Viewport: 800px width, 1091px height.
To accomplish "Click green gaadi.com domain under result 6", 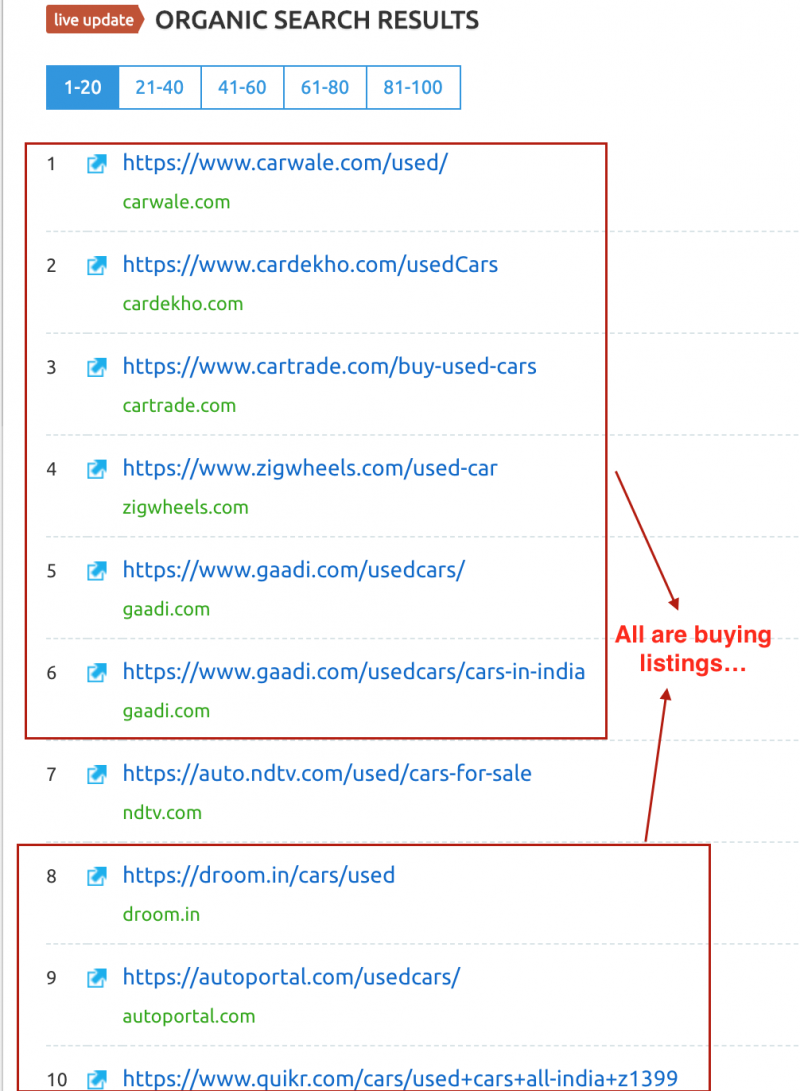I will coord(166,711).
